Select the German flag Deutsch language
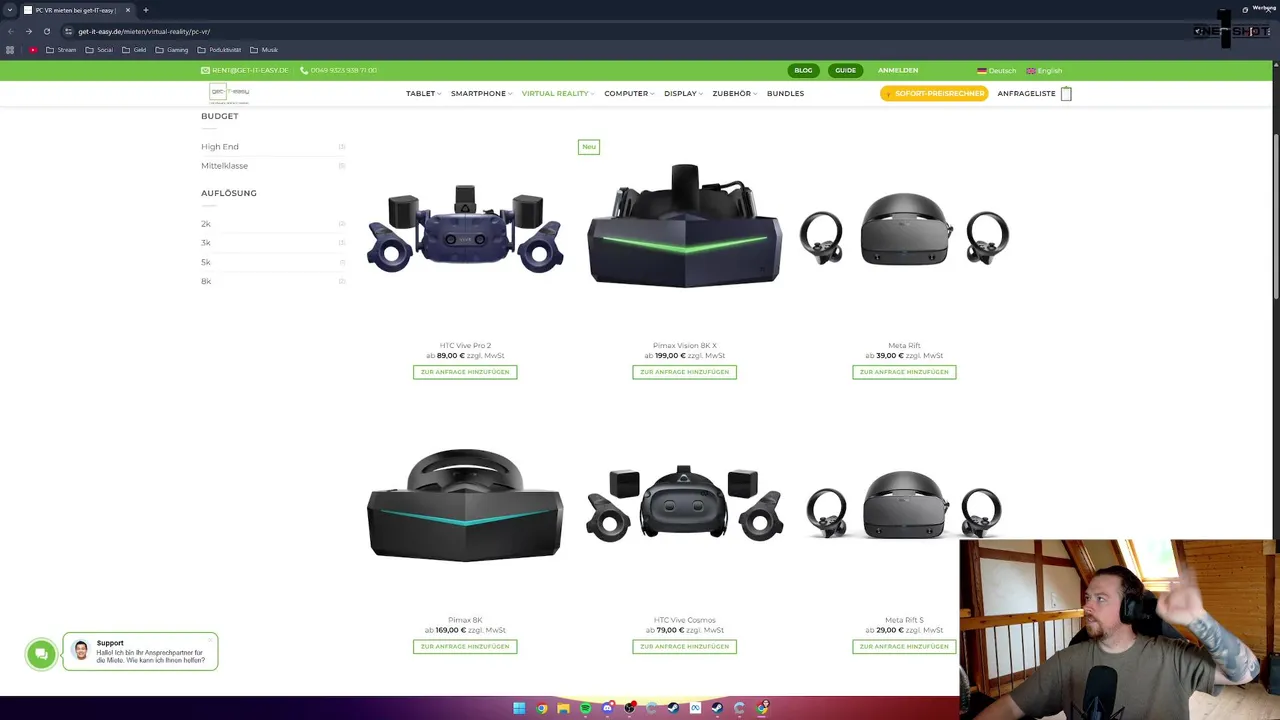This screenshot has height=720, width=1280. coord(996,71)
